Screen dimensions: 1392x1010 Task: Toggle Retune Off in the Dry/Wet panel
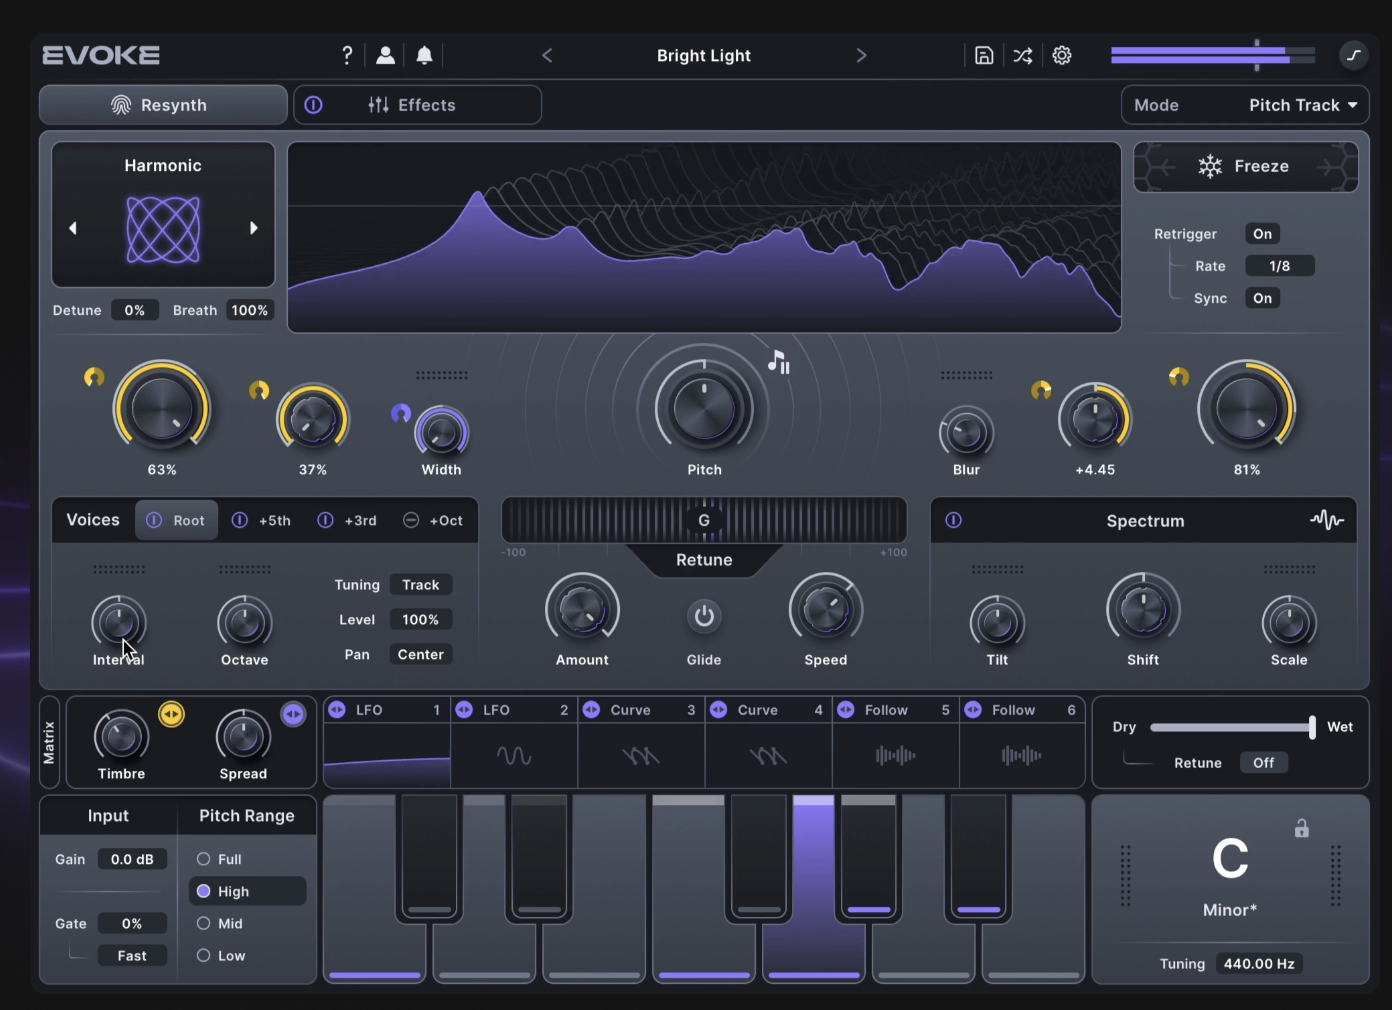(x=1264, y=762)
